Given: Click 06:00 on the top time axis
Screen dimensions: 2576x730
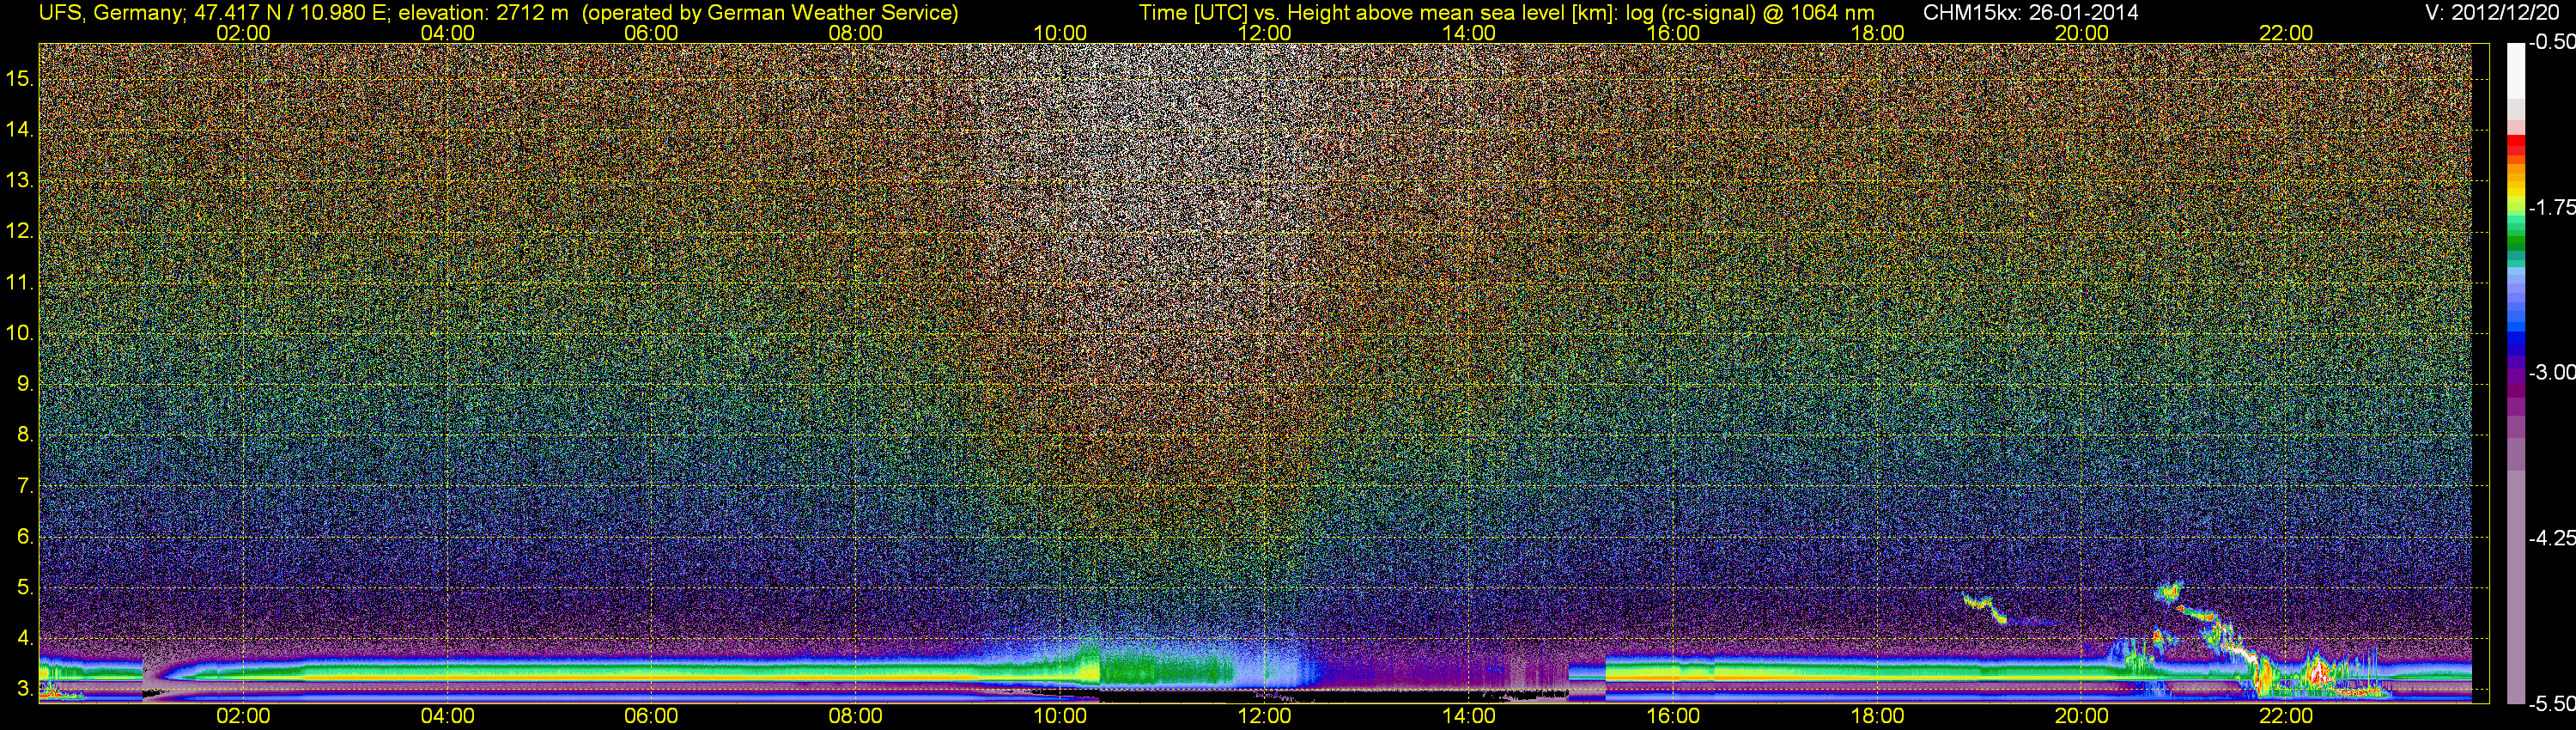Looking at the screenshot, I should tap(651, 33).
